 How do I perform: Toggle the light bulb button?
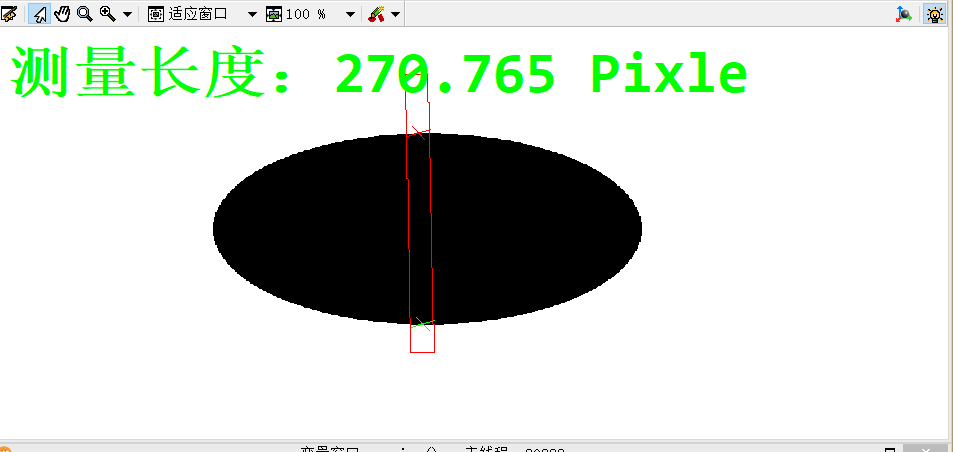[x=935, y=14]
